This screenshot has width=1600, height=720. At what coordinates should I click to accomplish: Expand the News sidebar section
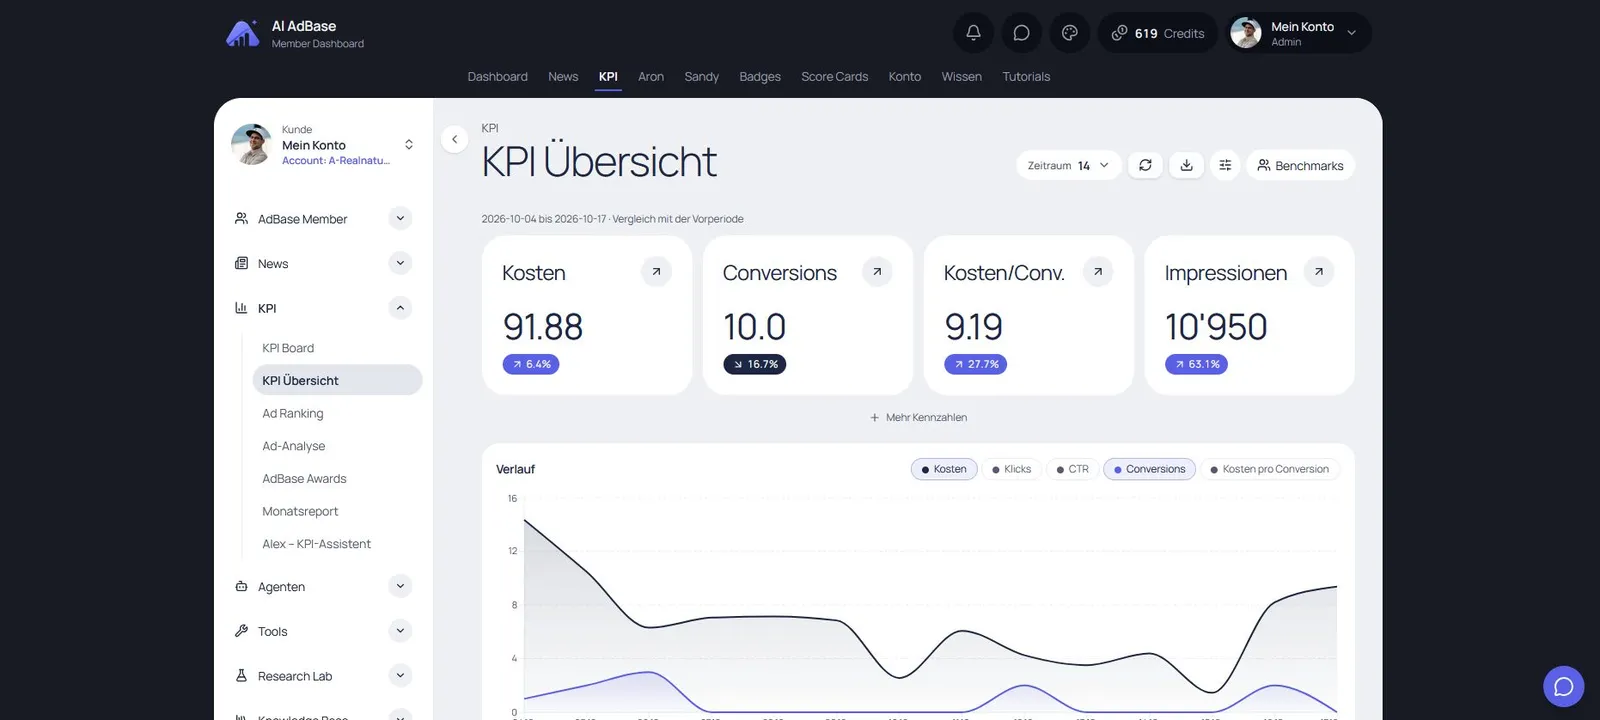click(400, 263)
